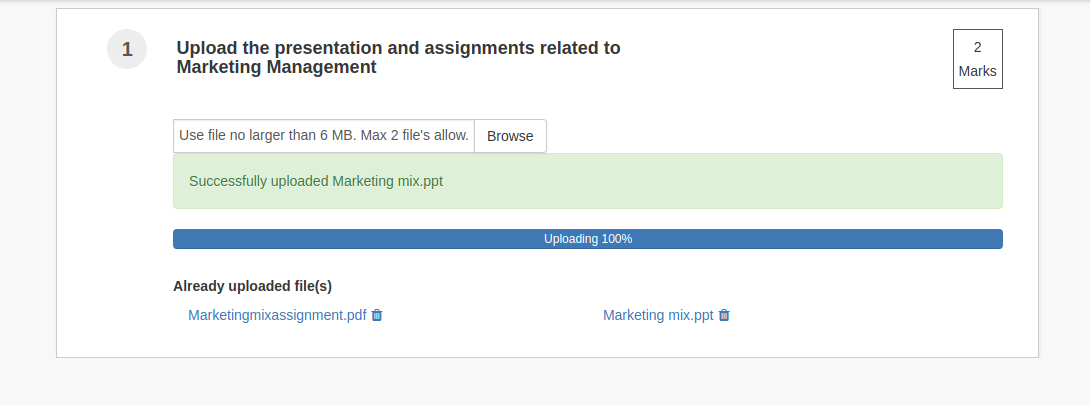The width and height of the screenshot is (1090, 406).
Task: Delete the Marketingmixassignment.pdf file using trash icon
Action: (377, 315)
